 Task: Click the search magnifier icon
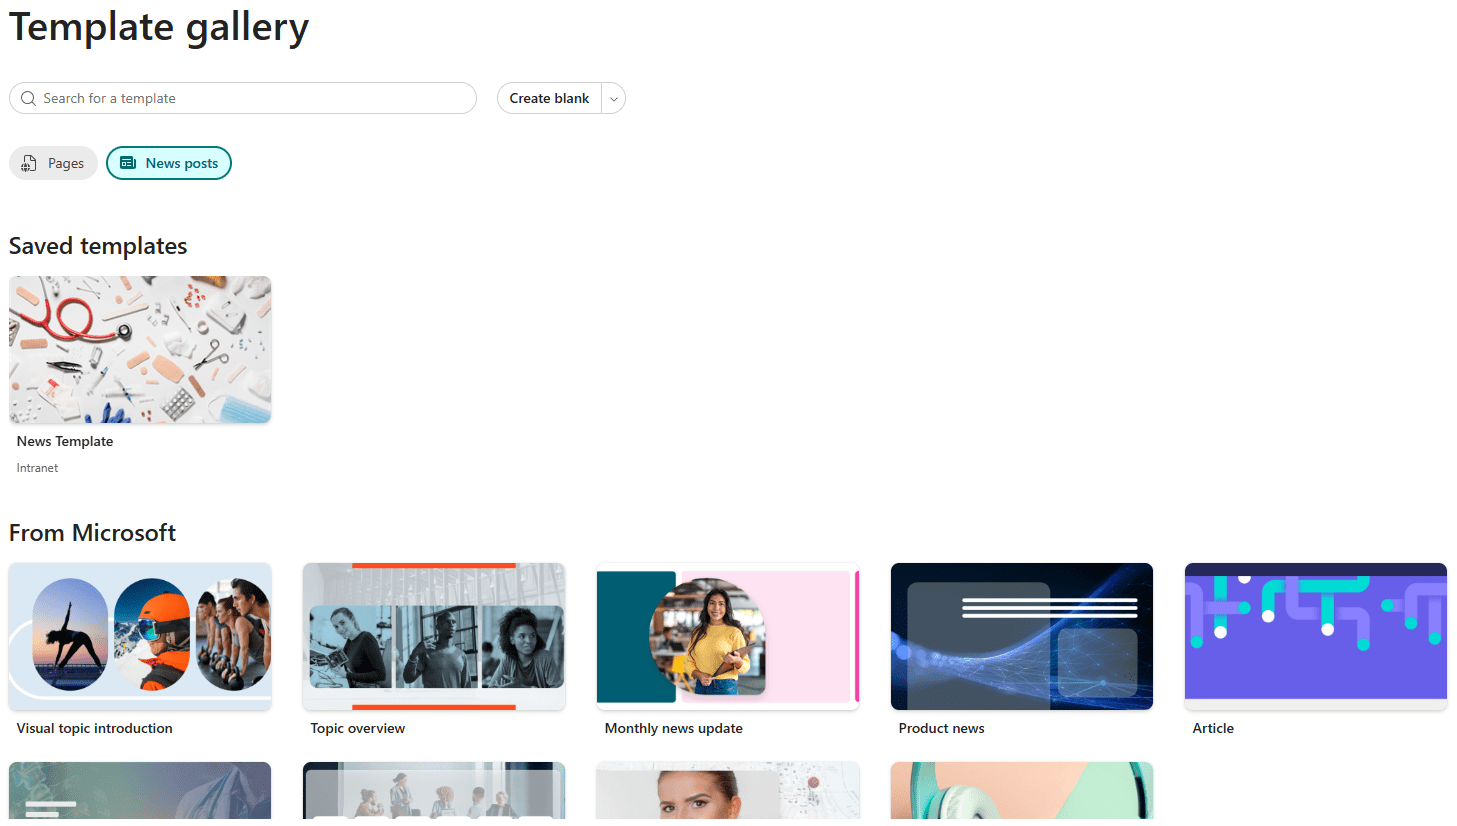pyautogui.click(x=28, y=98)
